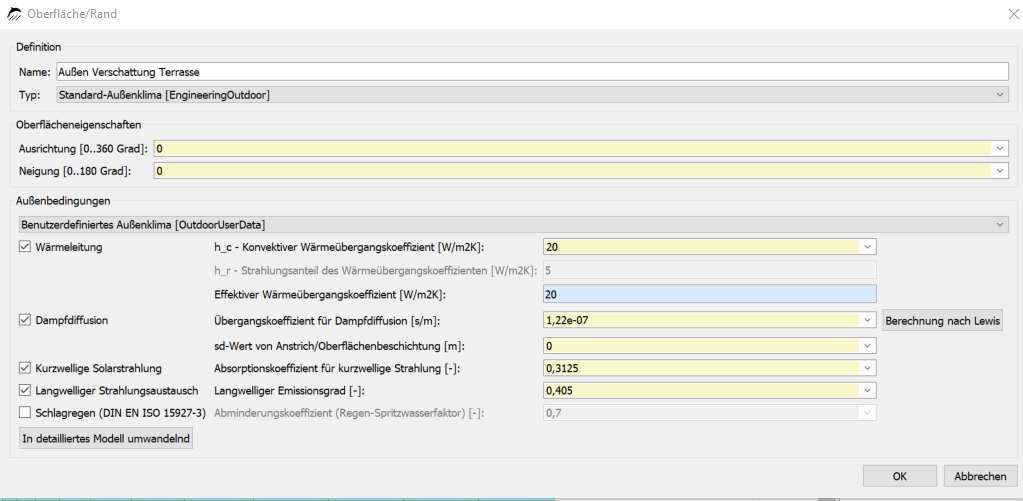Click the app icon in the title bar
The height and width of the screenshot is (501, 1023).
coord(13,14)
